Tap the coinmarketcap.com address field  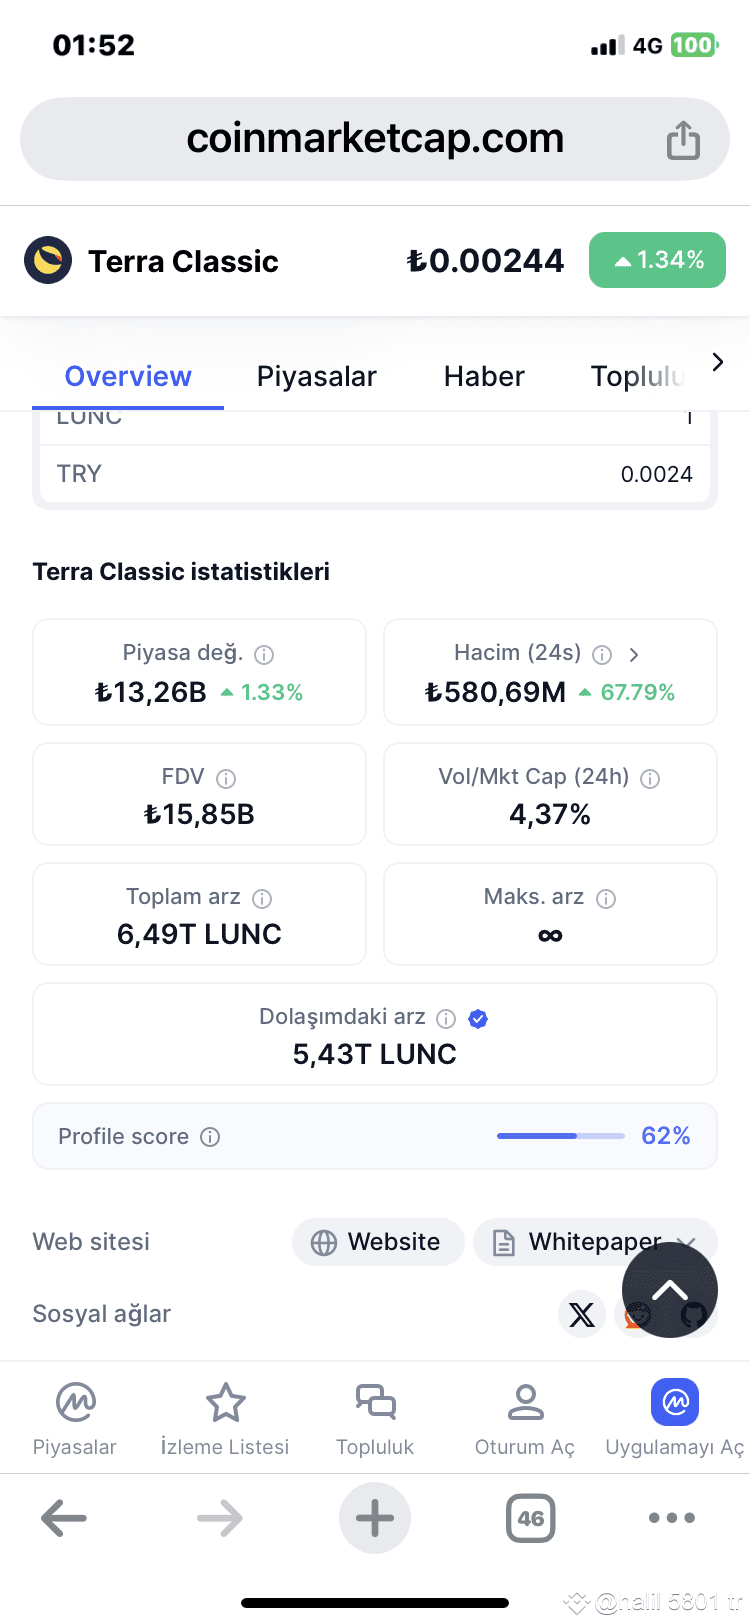(x=375, y=139)
